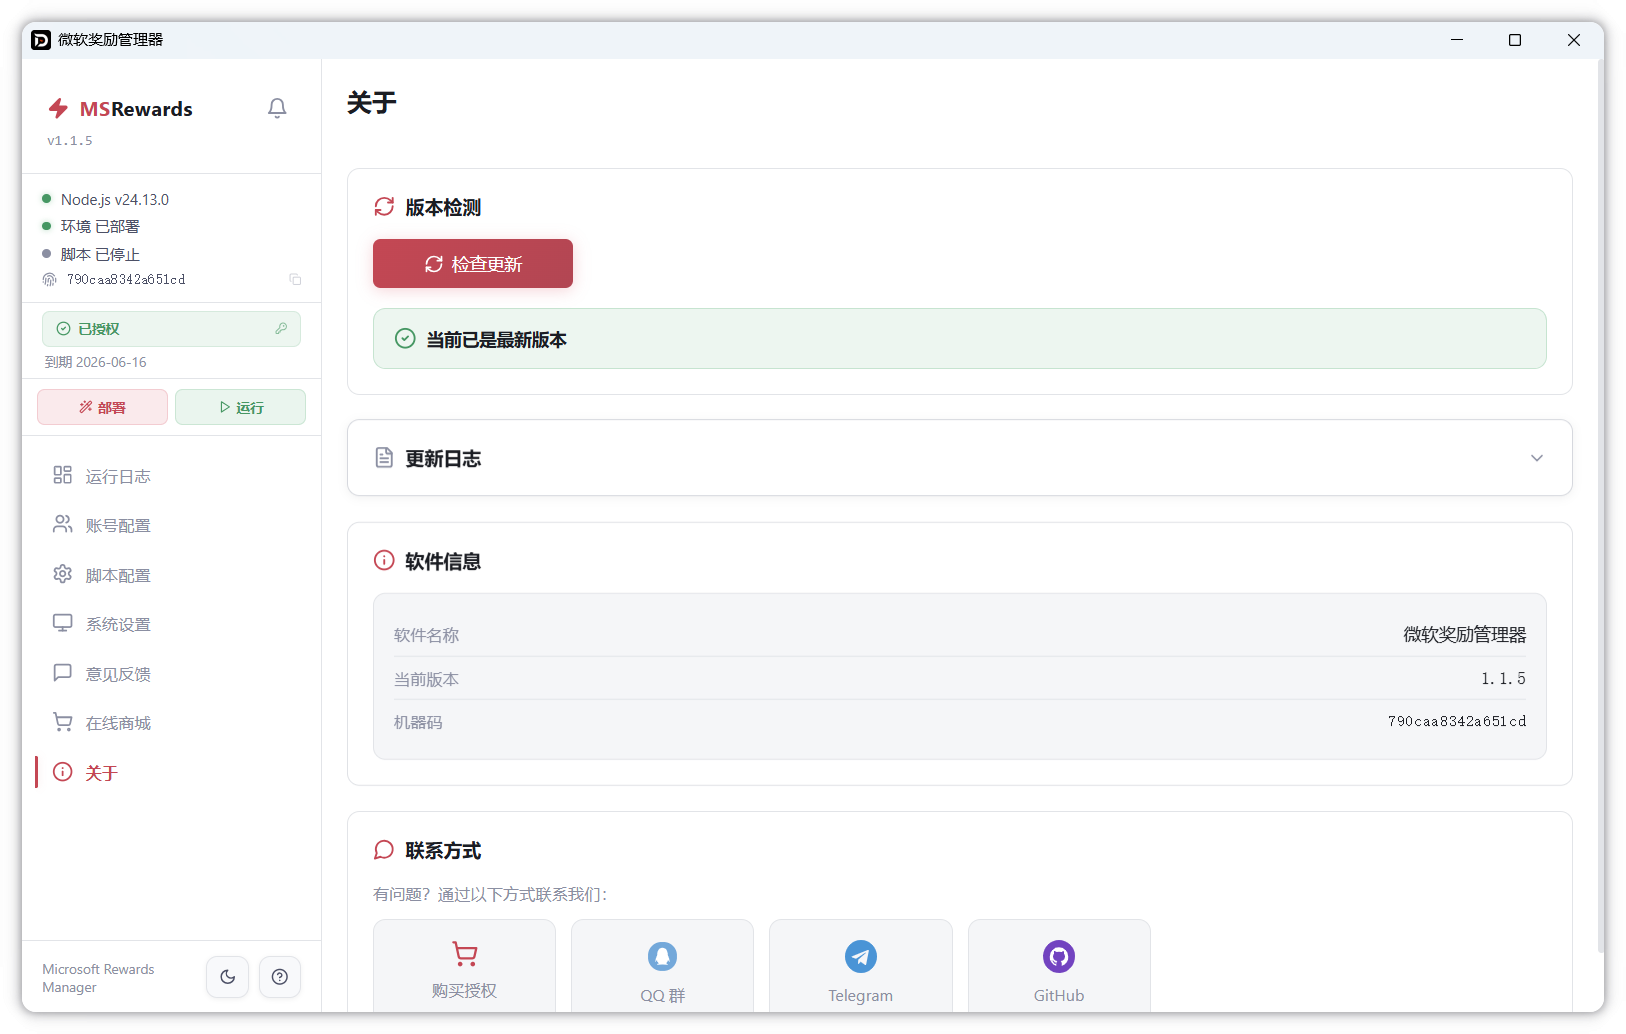The image size is (1626, 1034).
Task: Click the 关于 info circle icon
Action: (63, 771)
